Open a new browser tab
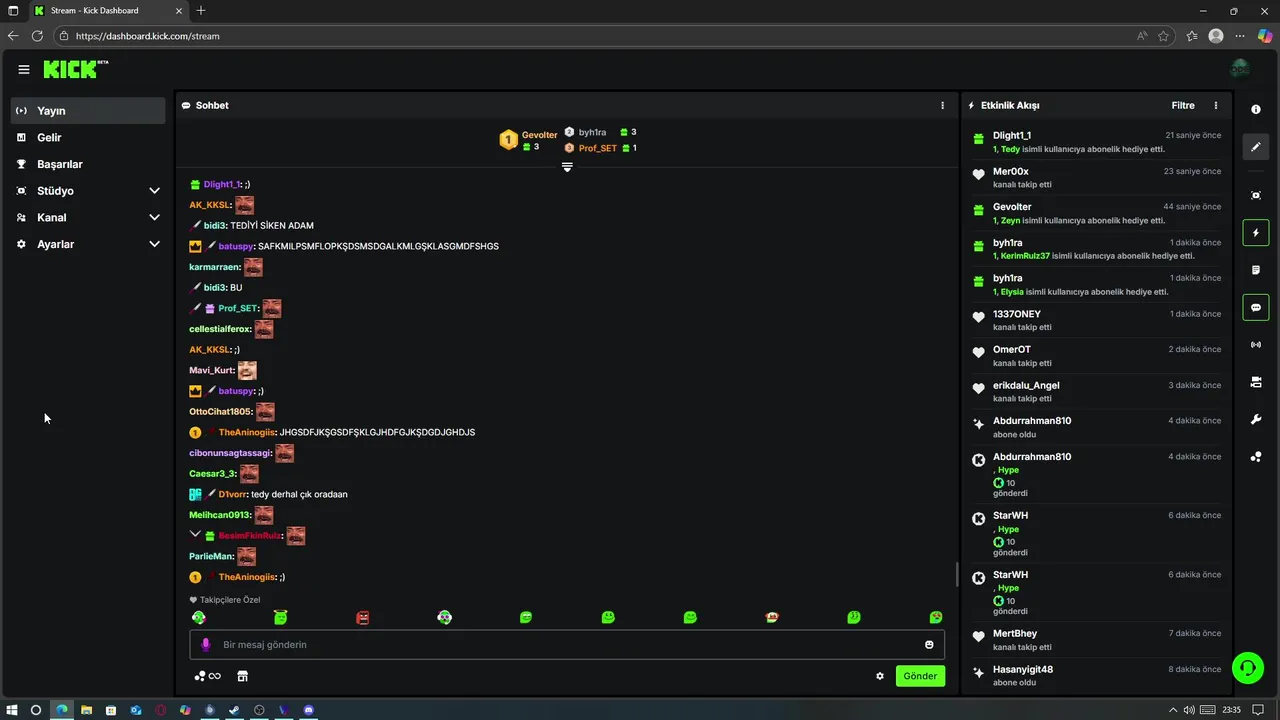The width and height of the screenshot is (1280, 720). pyautogui.click(x=201, y=10)
